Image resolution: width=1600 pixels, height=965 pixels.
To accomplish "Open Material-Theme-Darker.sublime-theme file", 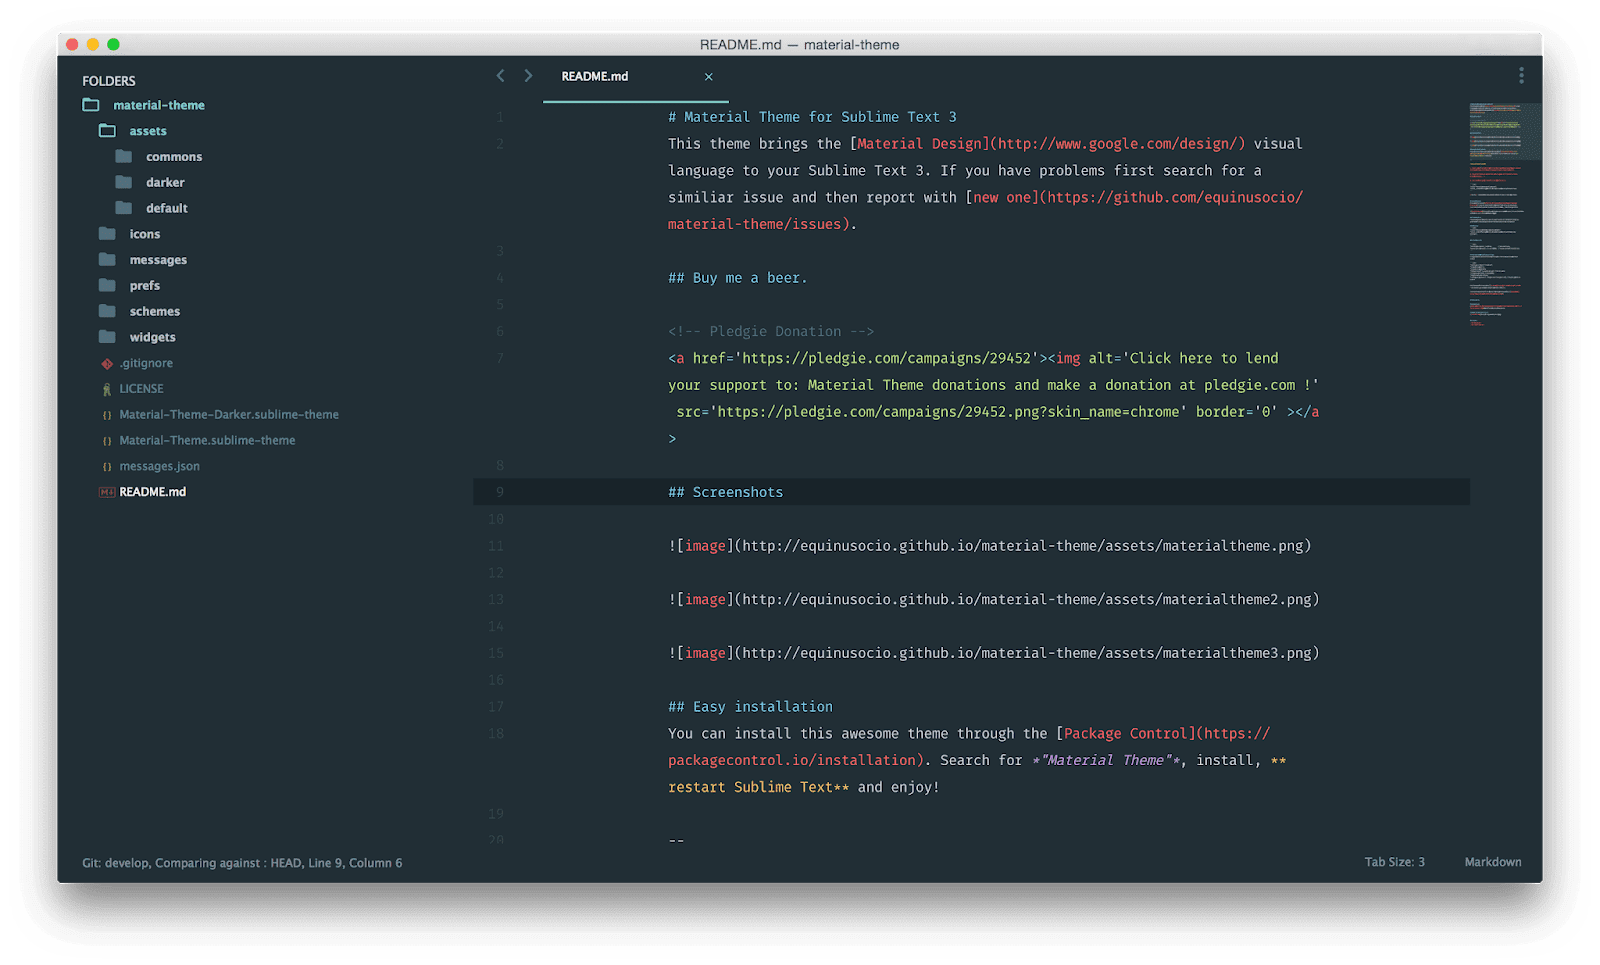I will point(229,415).
